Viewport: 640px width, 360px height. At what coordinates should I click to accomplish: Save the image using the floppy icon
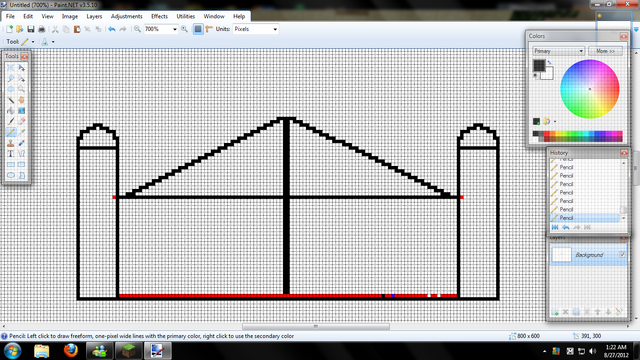pos(31,29)
